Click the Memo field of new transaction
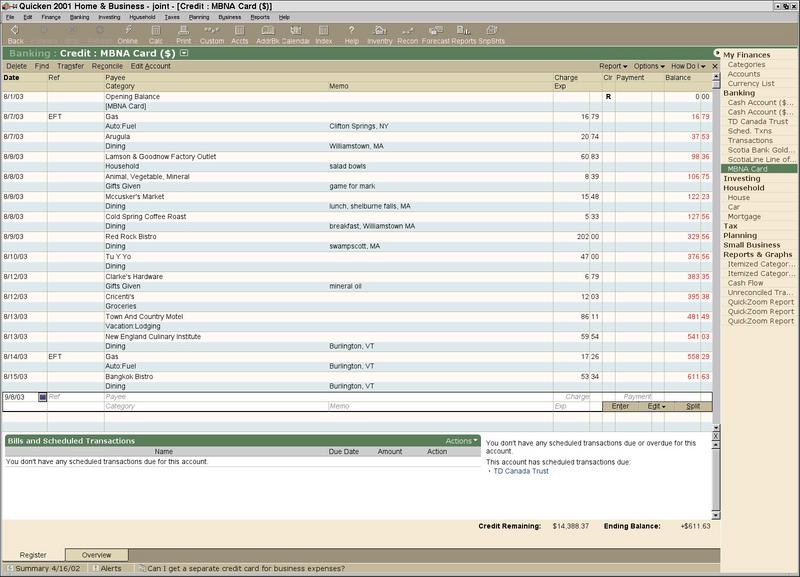 (x=440, y=407)
